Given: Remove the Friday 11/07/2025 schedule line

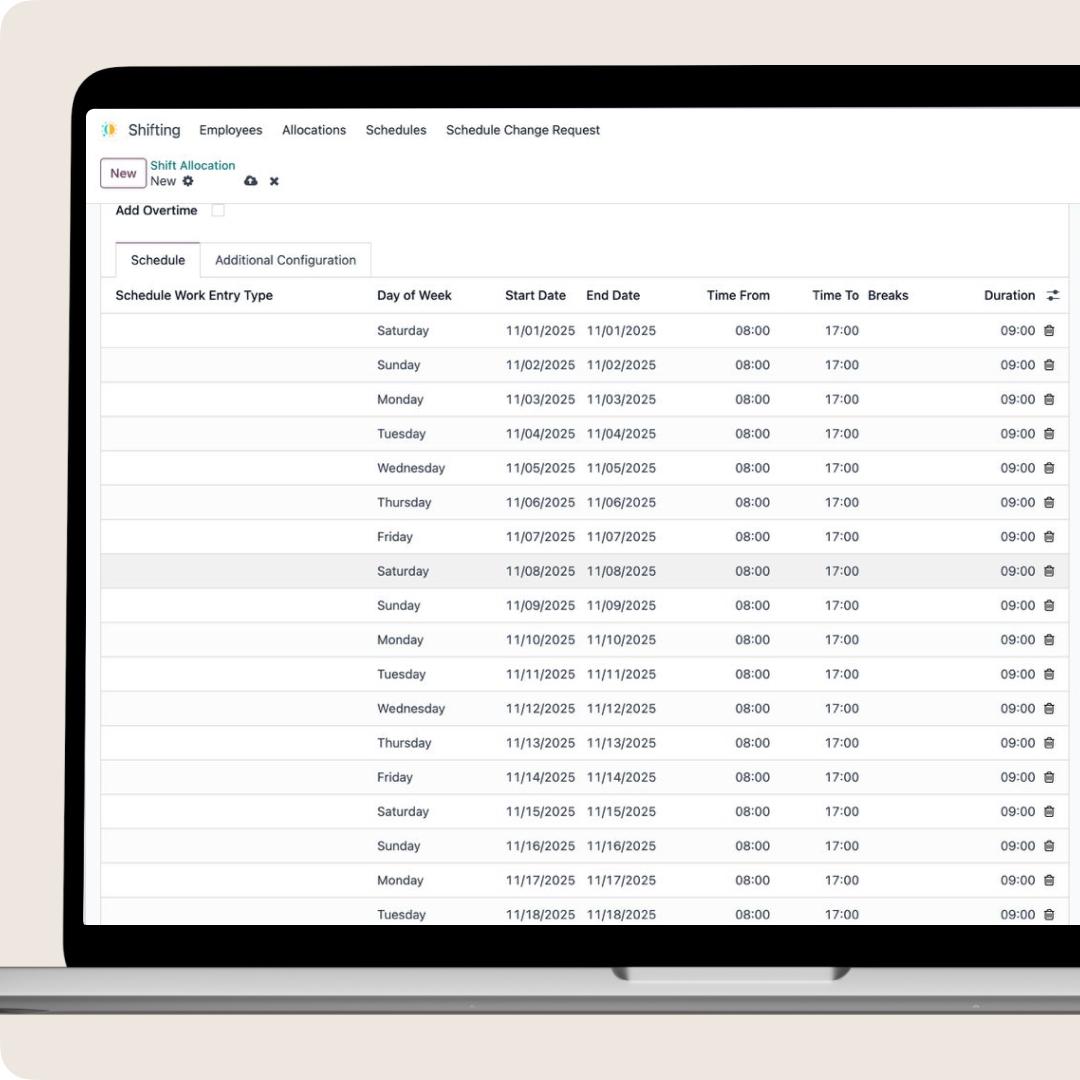Looking at the screenshot, I should [1049, 537].
